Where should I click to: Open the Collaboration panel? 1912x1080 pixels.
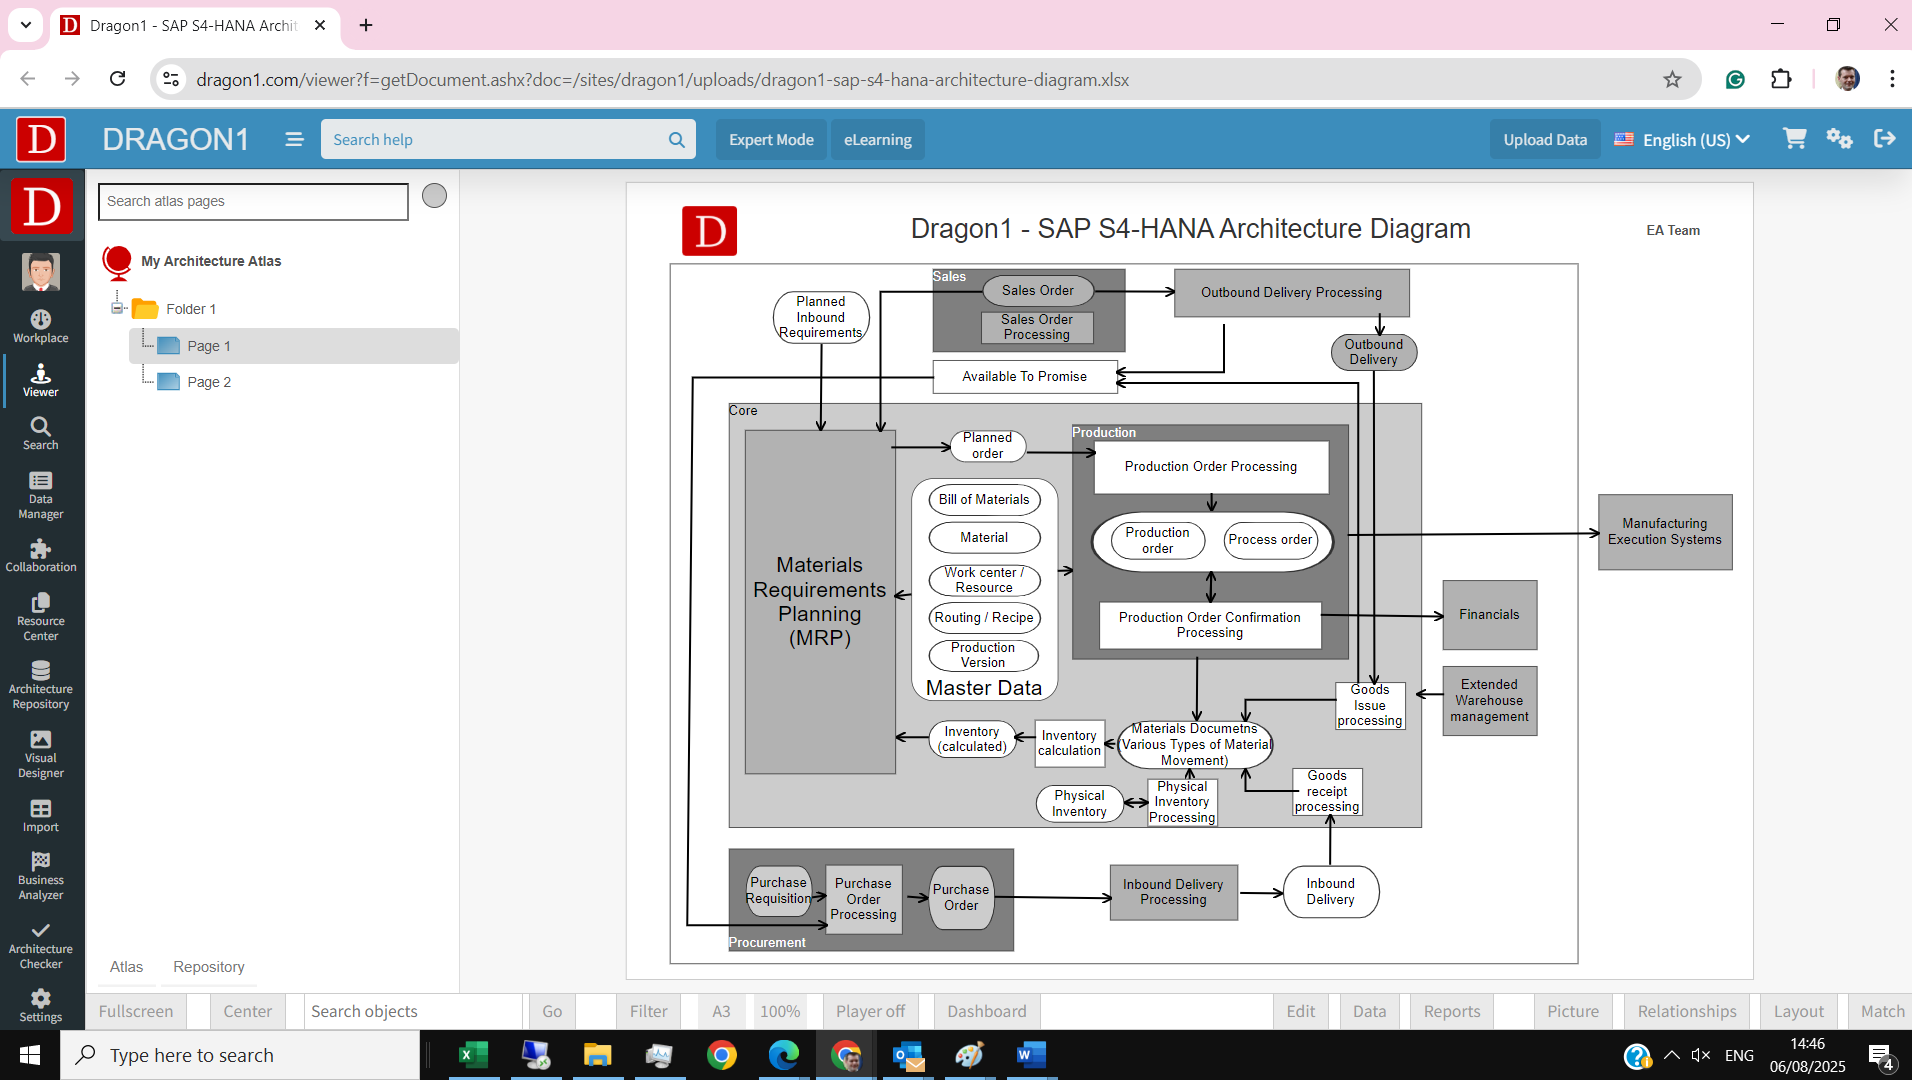(x=40, y=554)
